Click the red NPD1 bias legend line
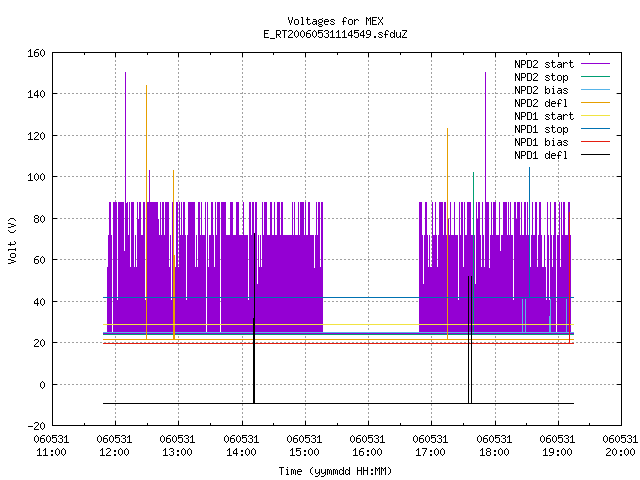The width and height of the screenshot is (640, 480). pyautogui.click(x=595, y=142)
